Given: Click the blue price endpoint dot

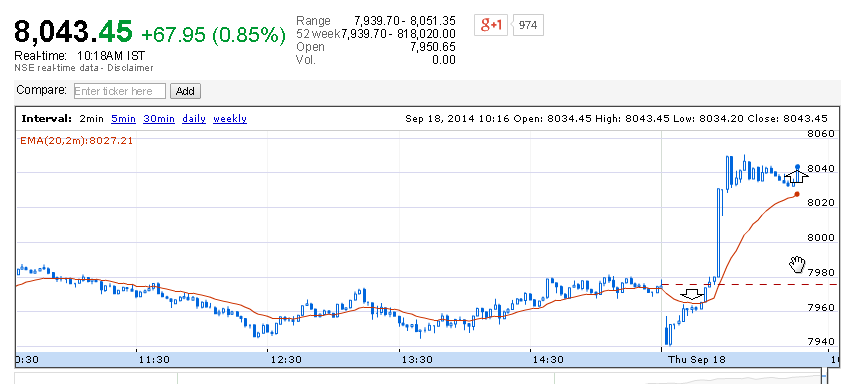Looking at the screenshot, I should click(797, 167).
